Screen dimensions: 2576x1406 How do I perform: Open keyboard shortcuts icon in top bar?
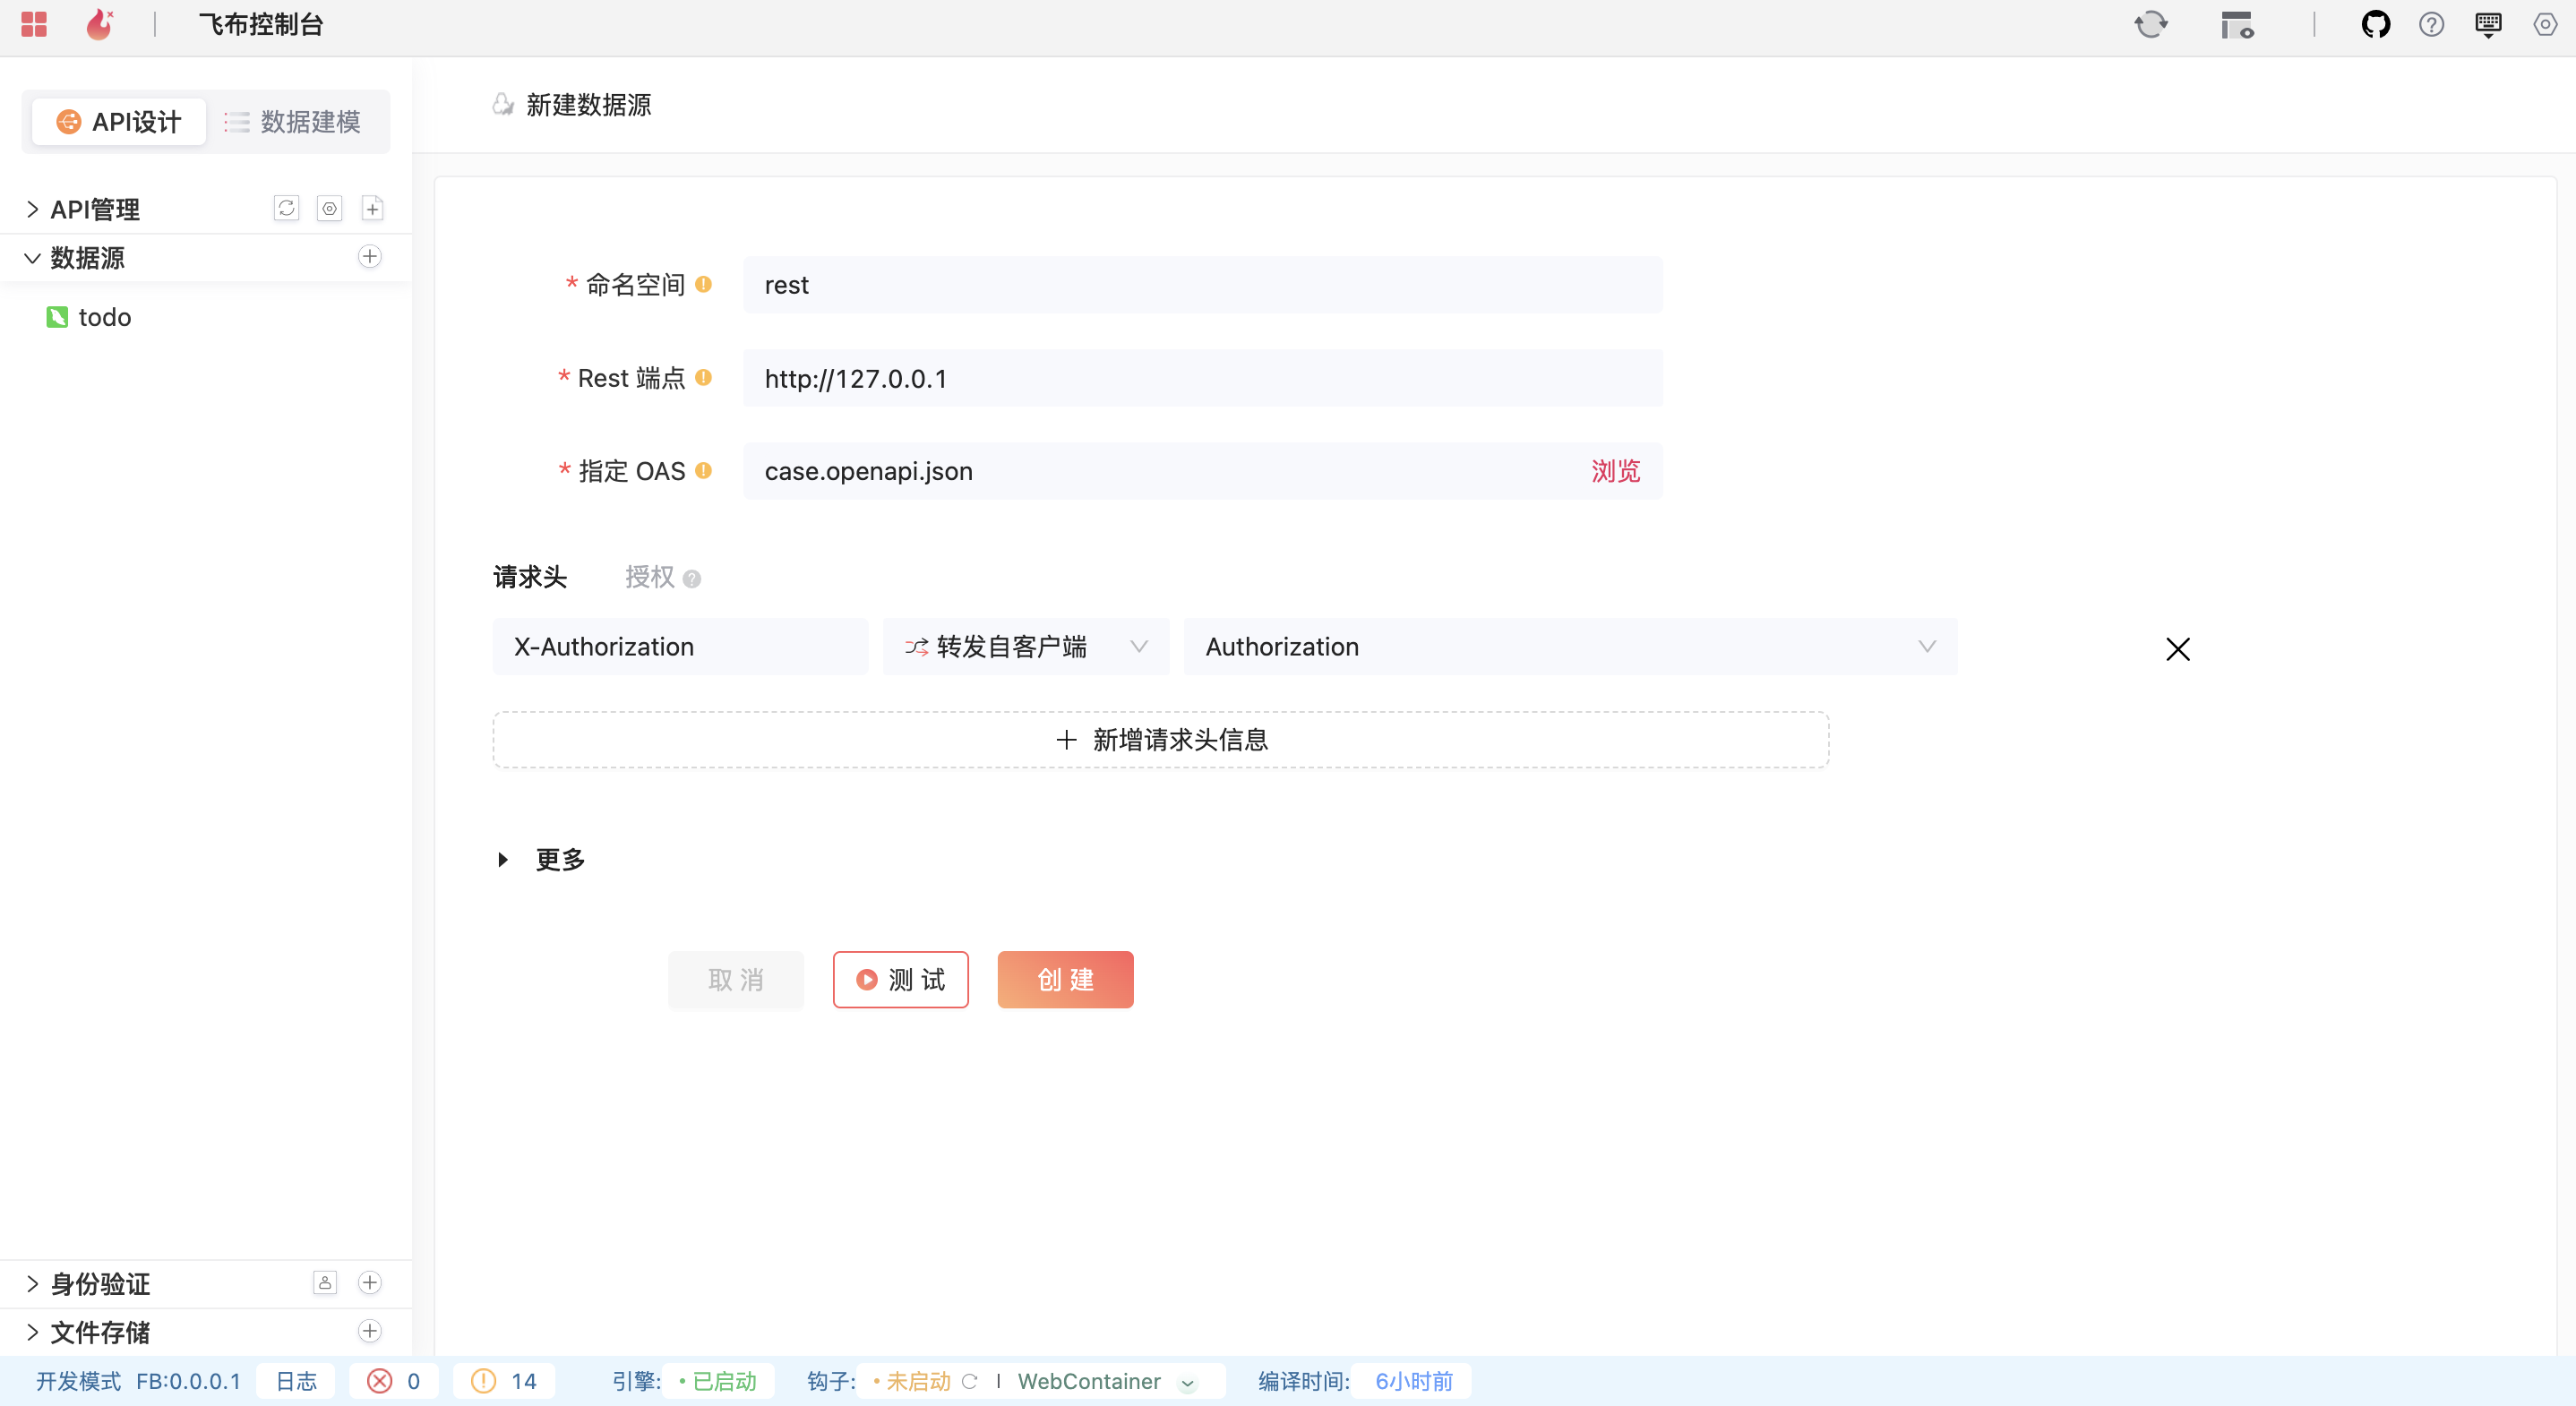point(2488,25)
